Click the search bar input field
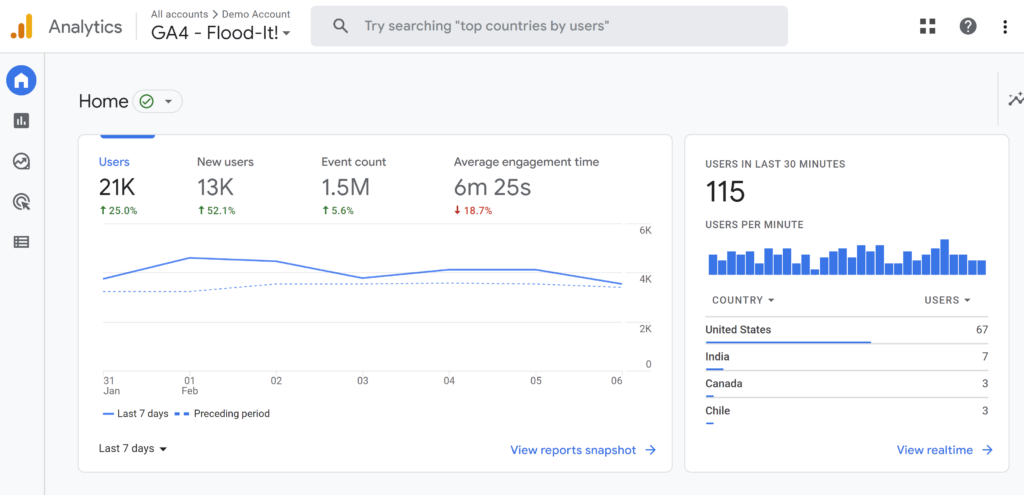 (x=549, y=26)
